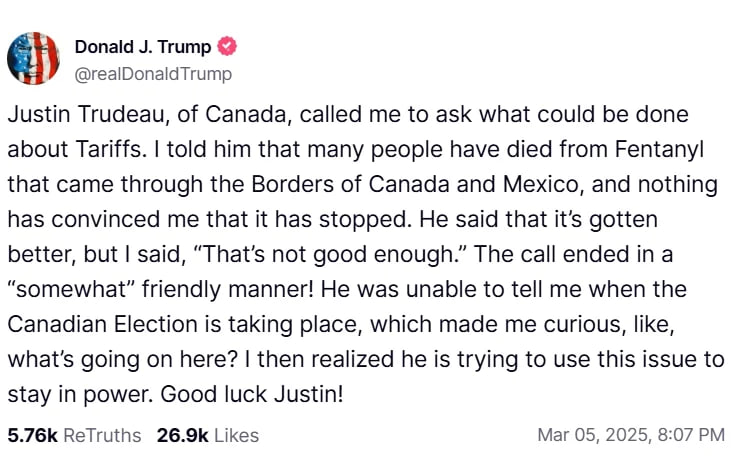Image resolution: width=740 pixels, height=469 pixels.
Task: Click the word Borders in the post
Action: [293, 184]
